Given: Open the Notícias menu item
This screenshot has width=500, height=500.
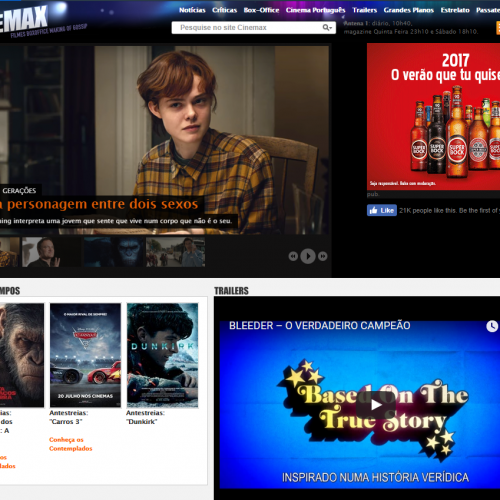Looking at the screenshot, I should tap(192, 10).
